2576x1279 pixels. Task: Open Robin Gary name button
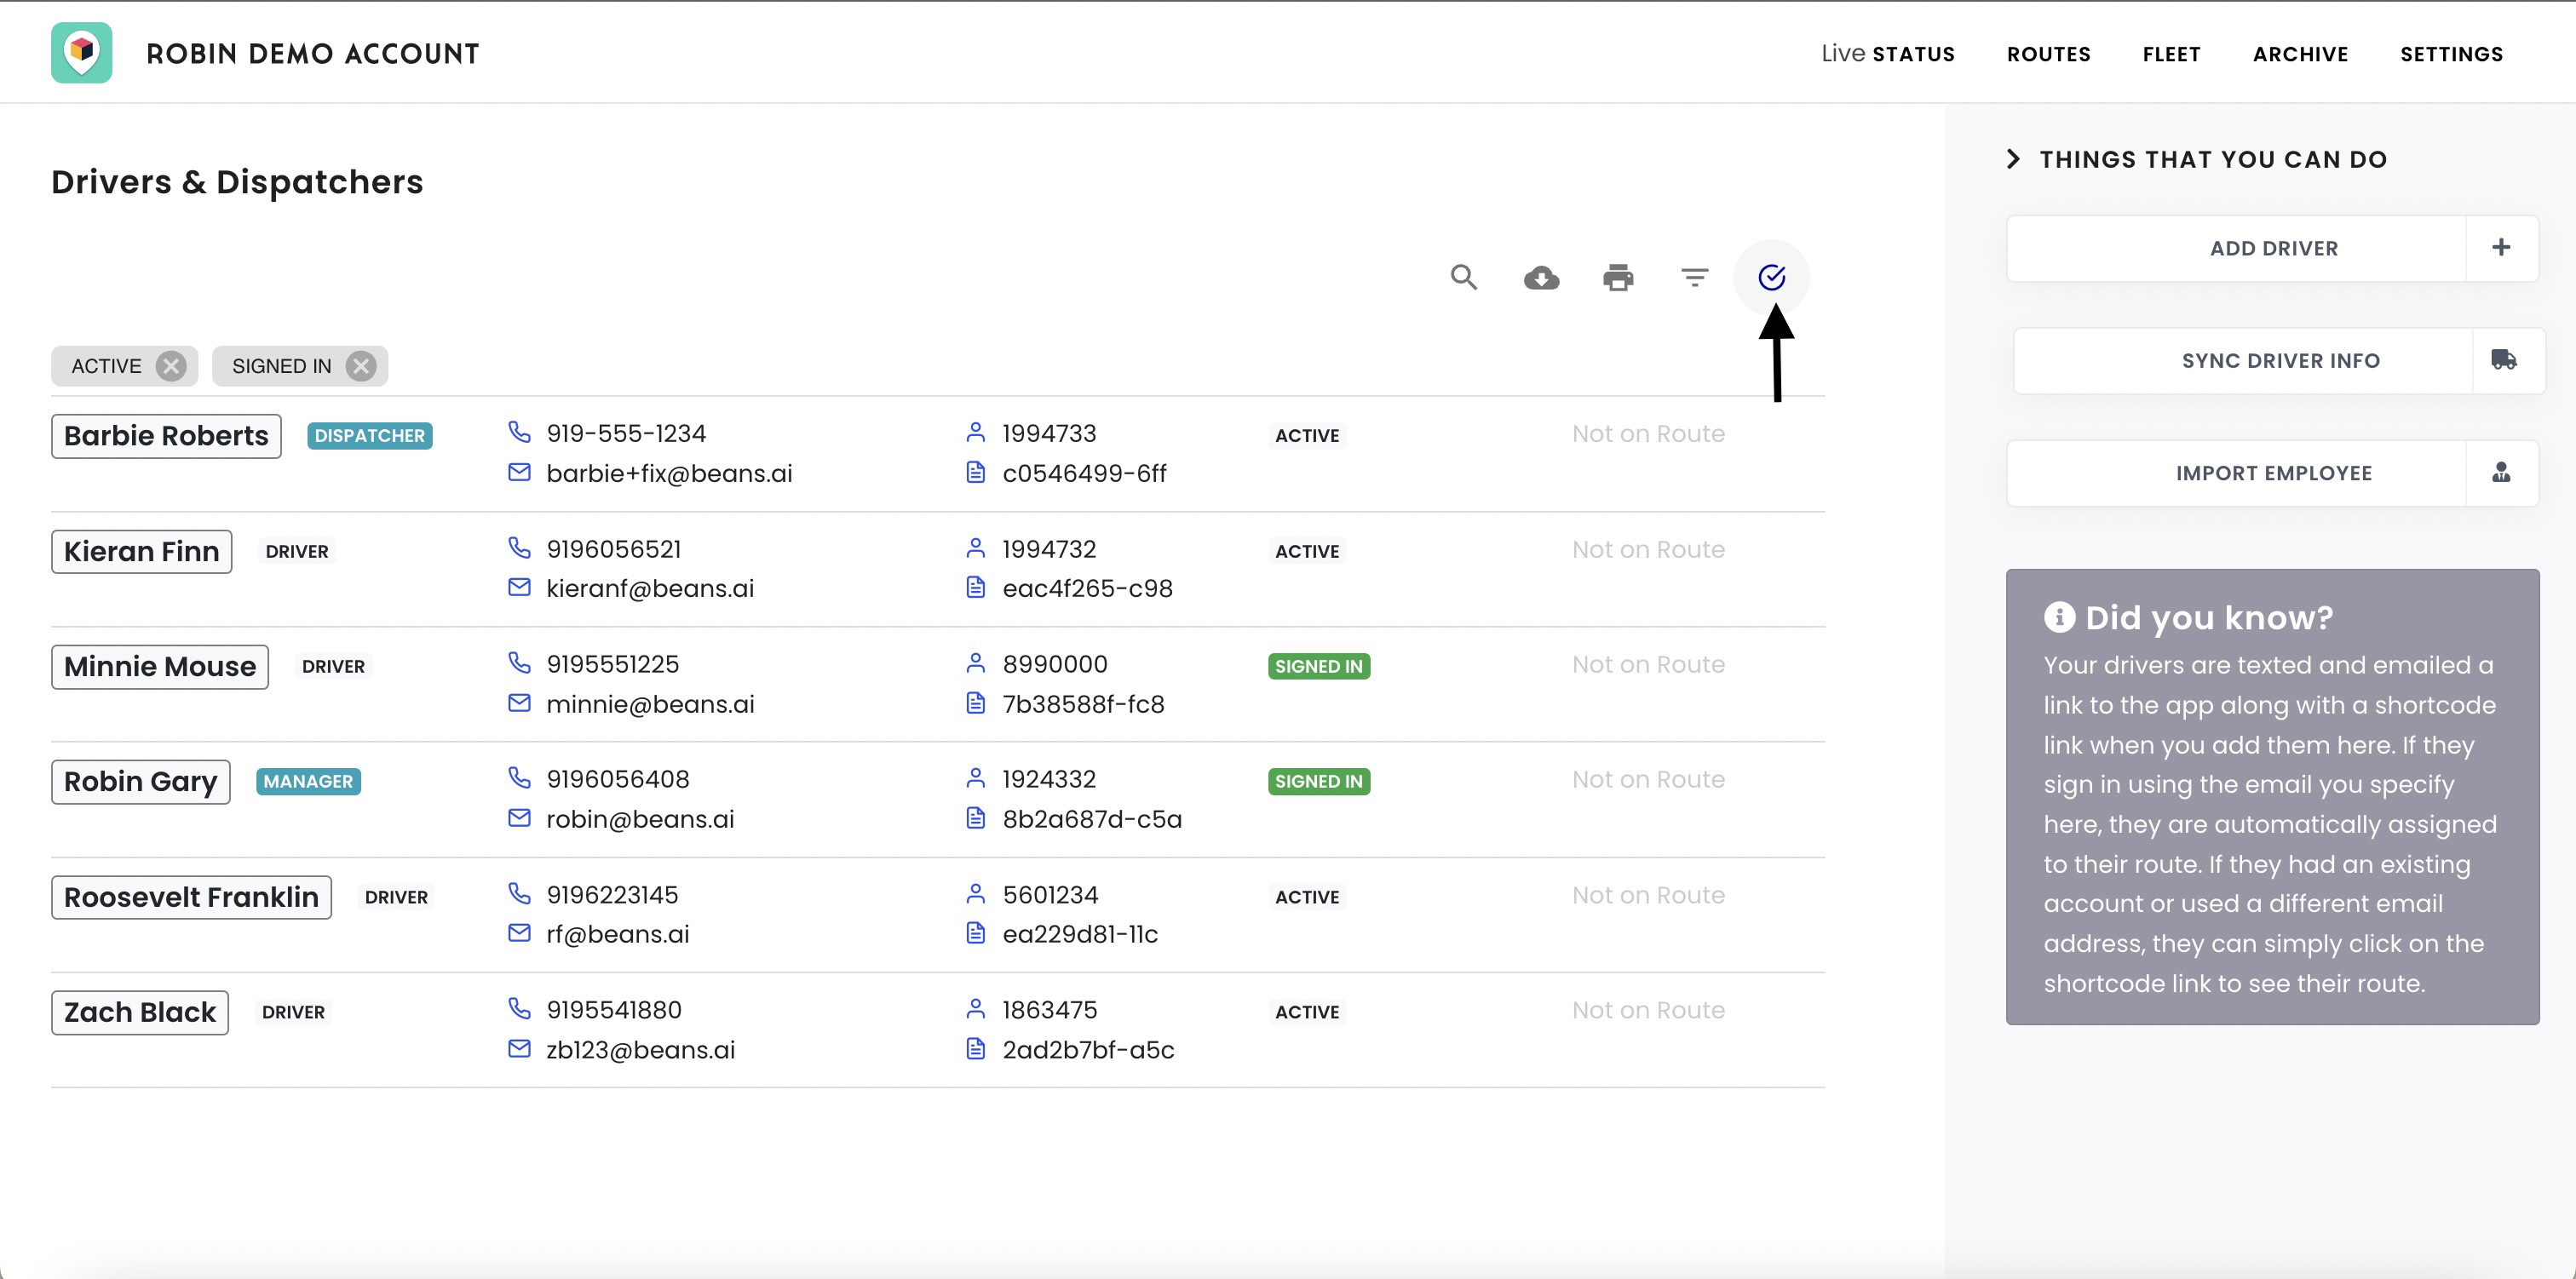click(x=140, y=782)
